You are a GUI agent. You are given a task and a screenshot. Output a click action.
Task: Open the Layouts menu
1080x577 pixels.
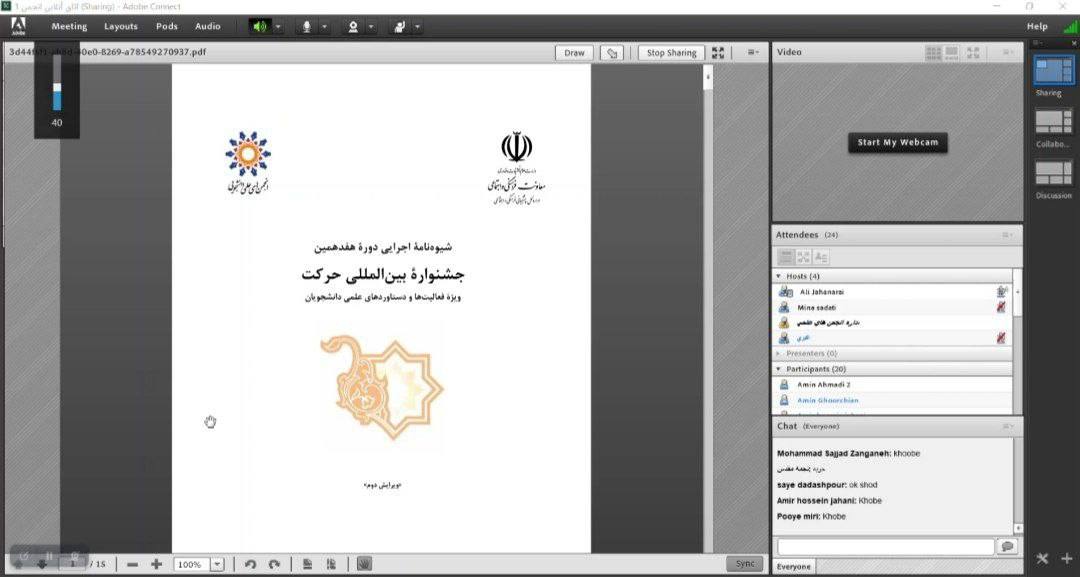coord(121,26)
